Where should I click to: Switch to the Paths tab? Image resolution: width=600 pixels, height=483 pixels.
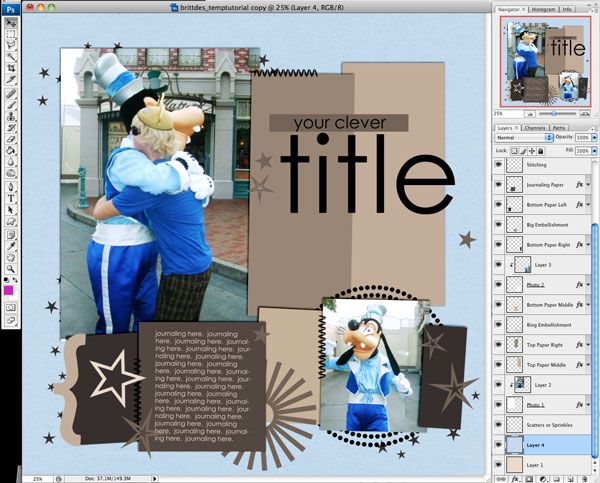coord(559,128)
